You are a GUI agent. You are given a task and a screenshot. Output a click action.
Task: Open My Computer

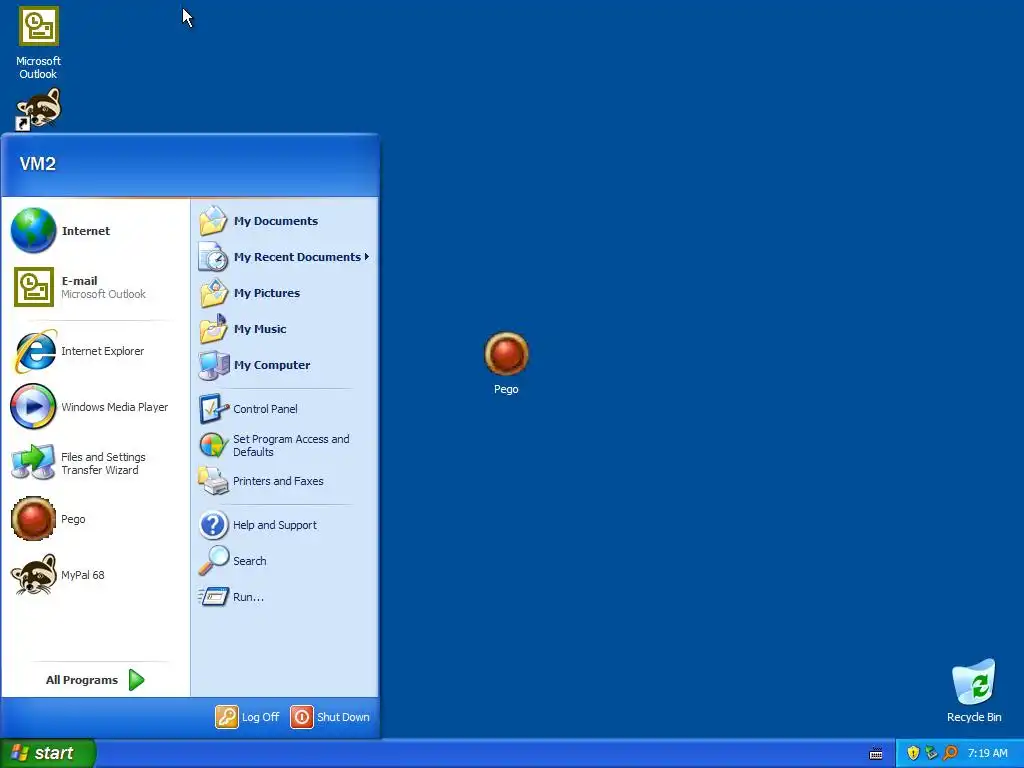click(x=284, y=364)
